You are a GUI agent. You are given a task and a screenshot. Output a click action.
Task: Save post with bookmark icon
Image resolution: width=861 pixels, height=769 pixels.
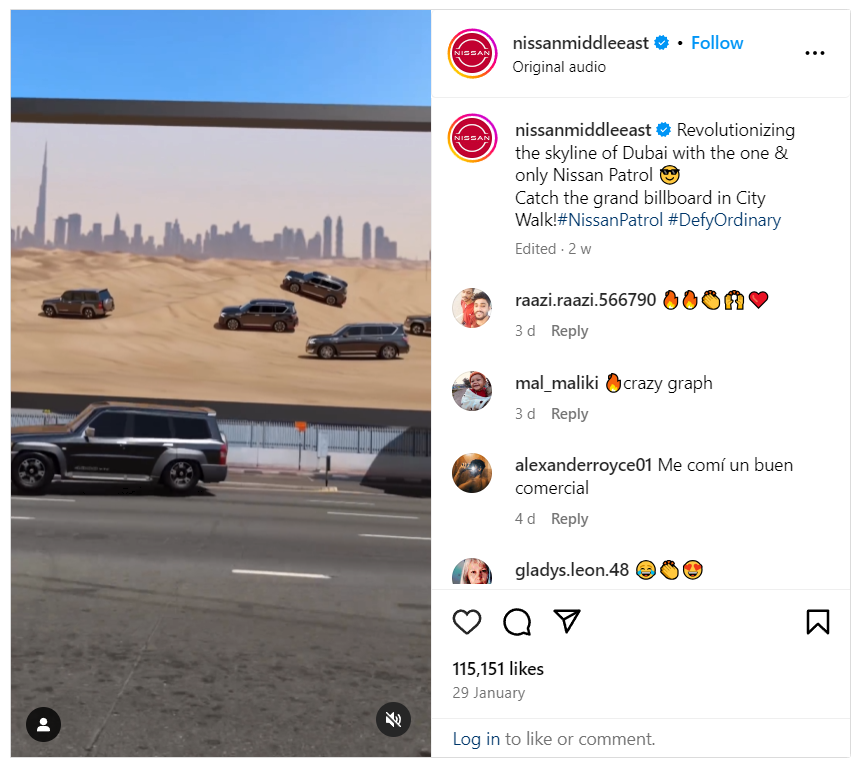point(818,622)
